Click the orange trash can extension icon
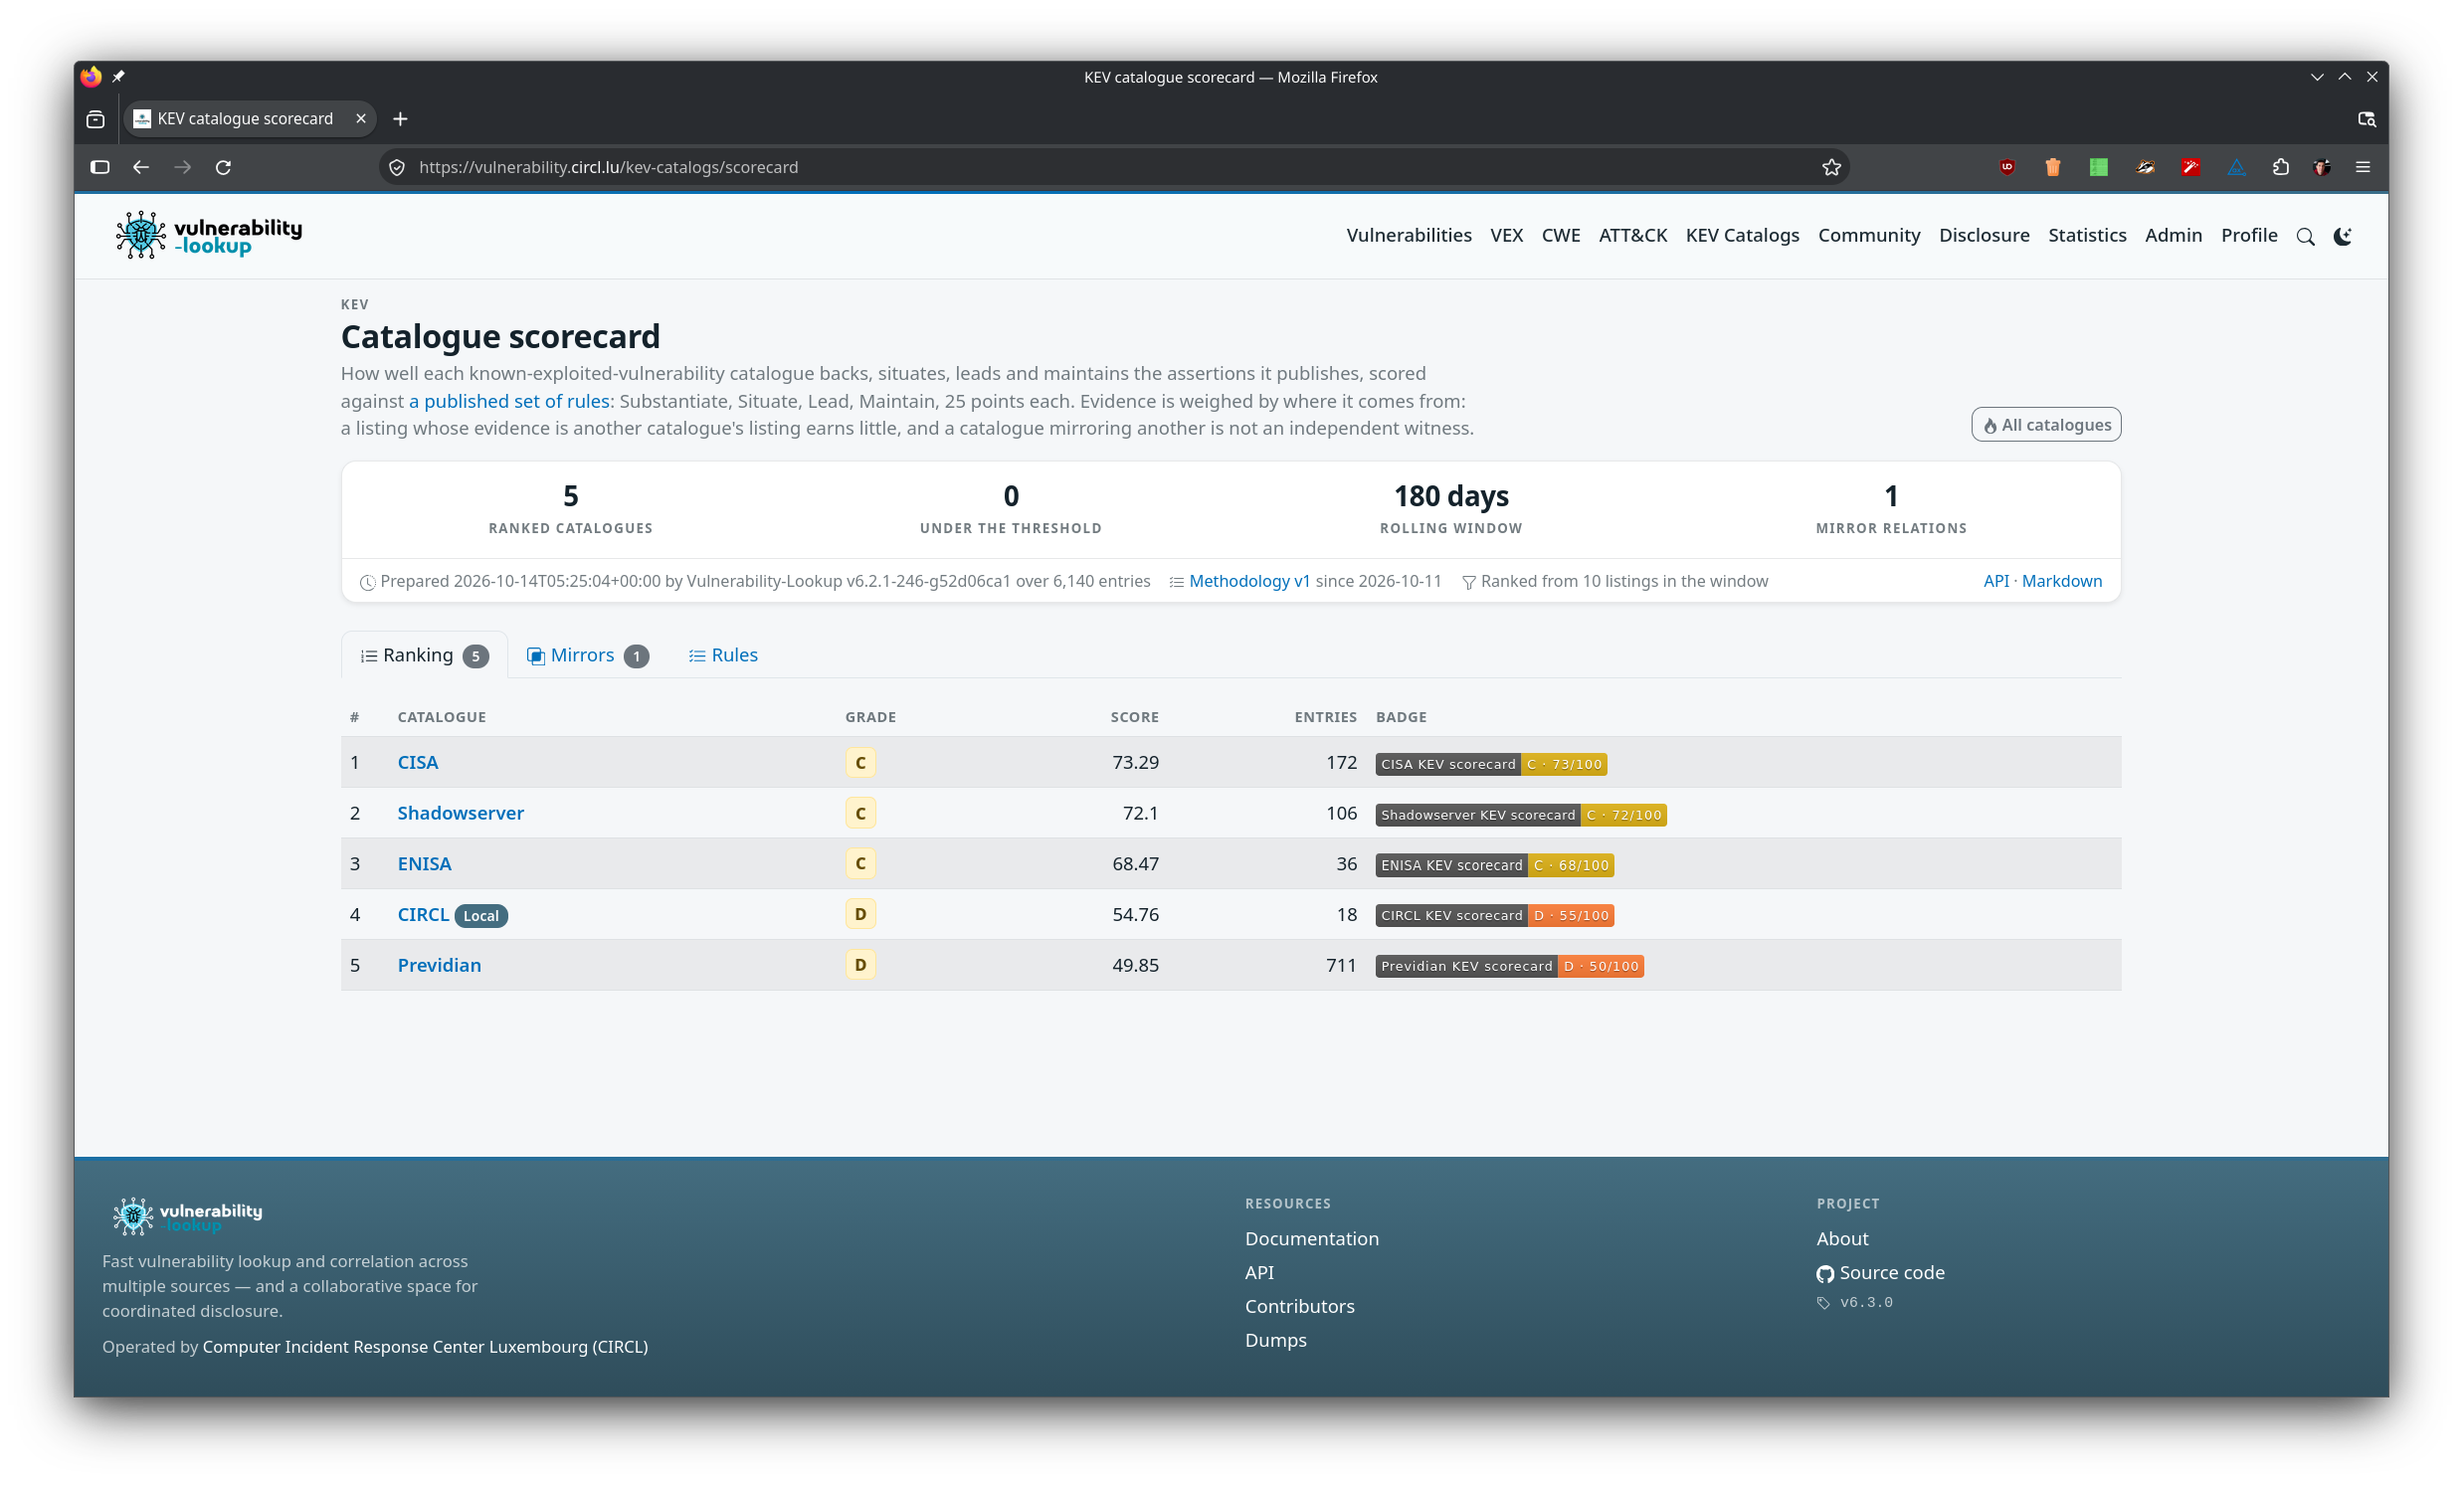2464x1486 pixels. pos(2053,167)
